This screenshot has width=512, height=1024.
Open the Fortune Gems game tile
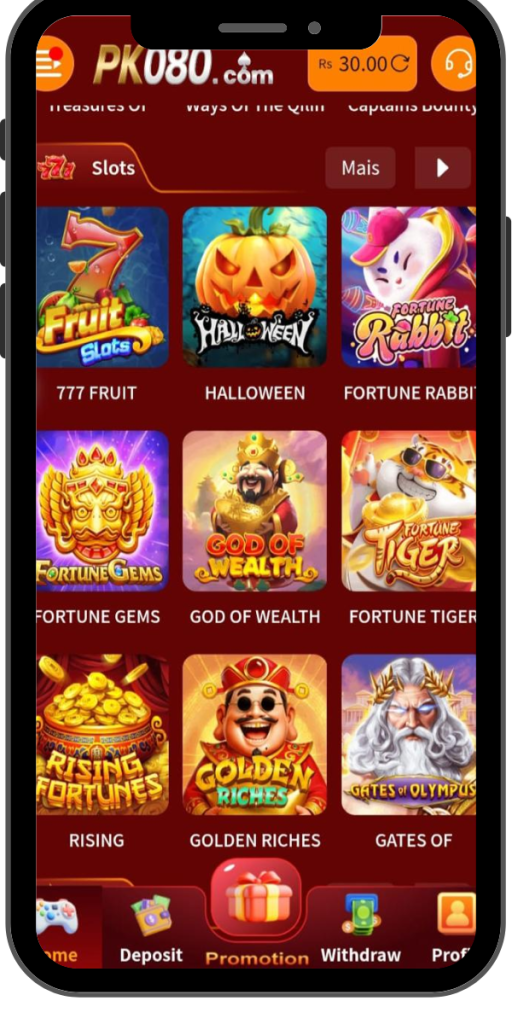103,511
